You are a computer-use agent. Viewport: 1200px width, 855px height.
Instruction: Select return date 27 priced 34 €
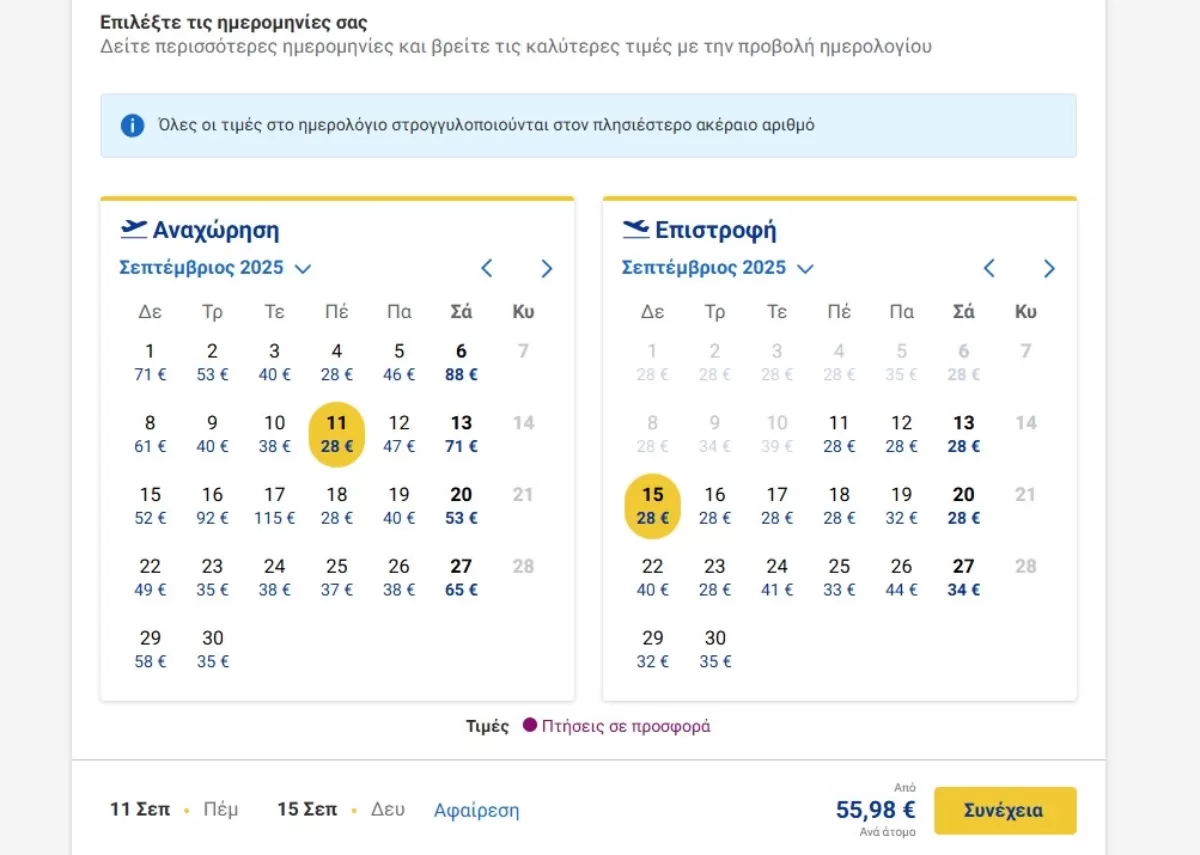[x=963, y=577]
